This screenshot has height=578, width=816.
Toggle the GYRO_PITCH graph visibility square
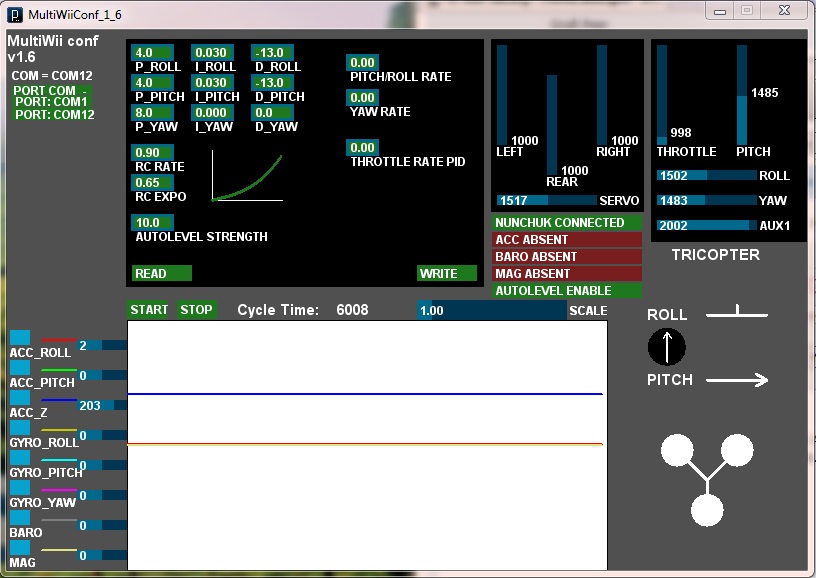click(20, 457)
